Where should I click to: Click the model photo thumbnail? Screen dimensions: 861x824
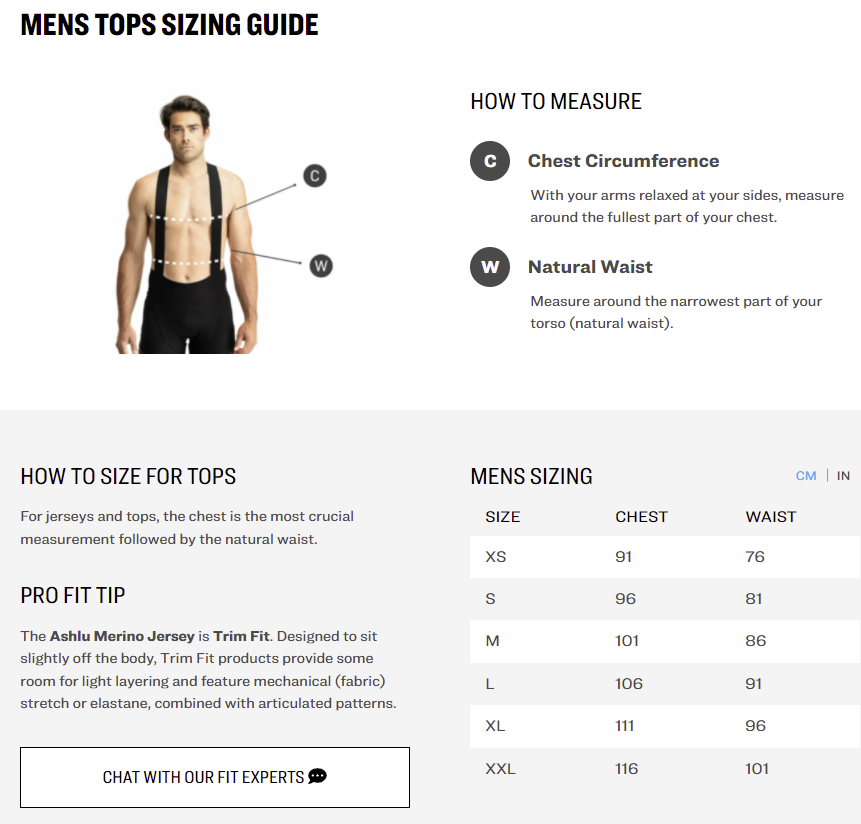tap(187, 221)
